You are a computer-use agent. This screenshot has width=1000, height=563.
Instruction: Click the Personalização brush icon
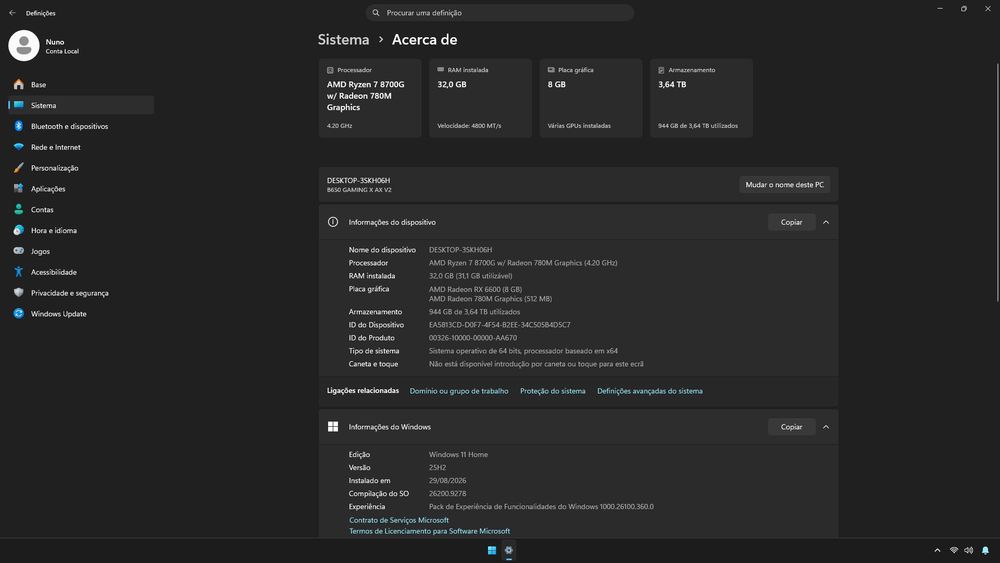point(18,168)
